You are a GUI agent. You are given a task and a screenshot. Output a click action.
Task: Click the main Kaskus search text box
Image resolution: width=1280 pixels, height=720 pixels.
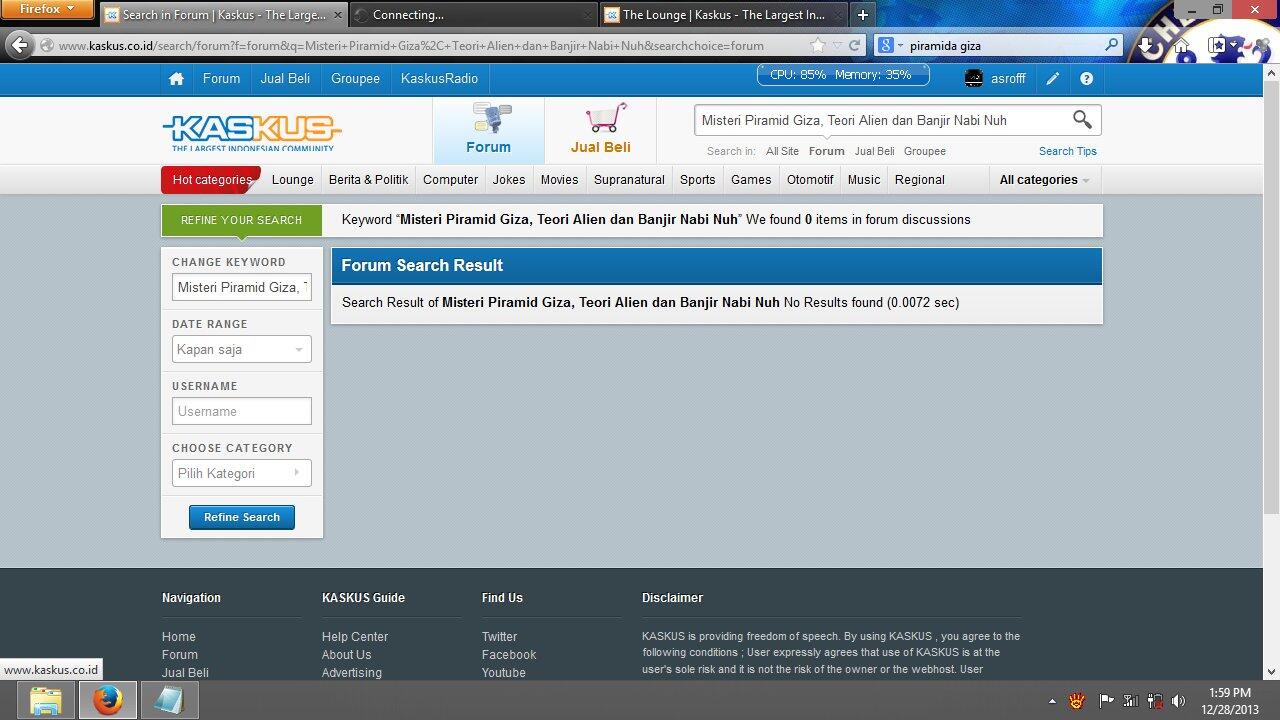pos(882,120)
